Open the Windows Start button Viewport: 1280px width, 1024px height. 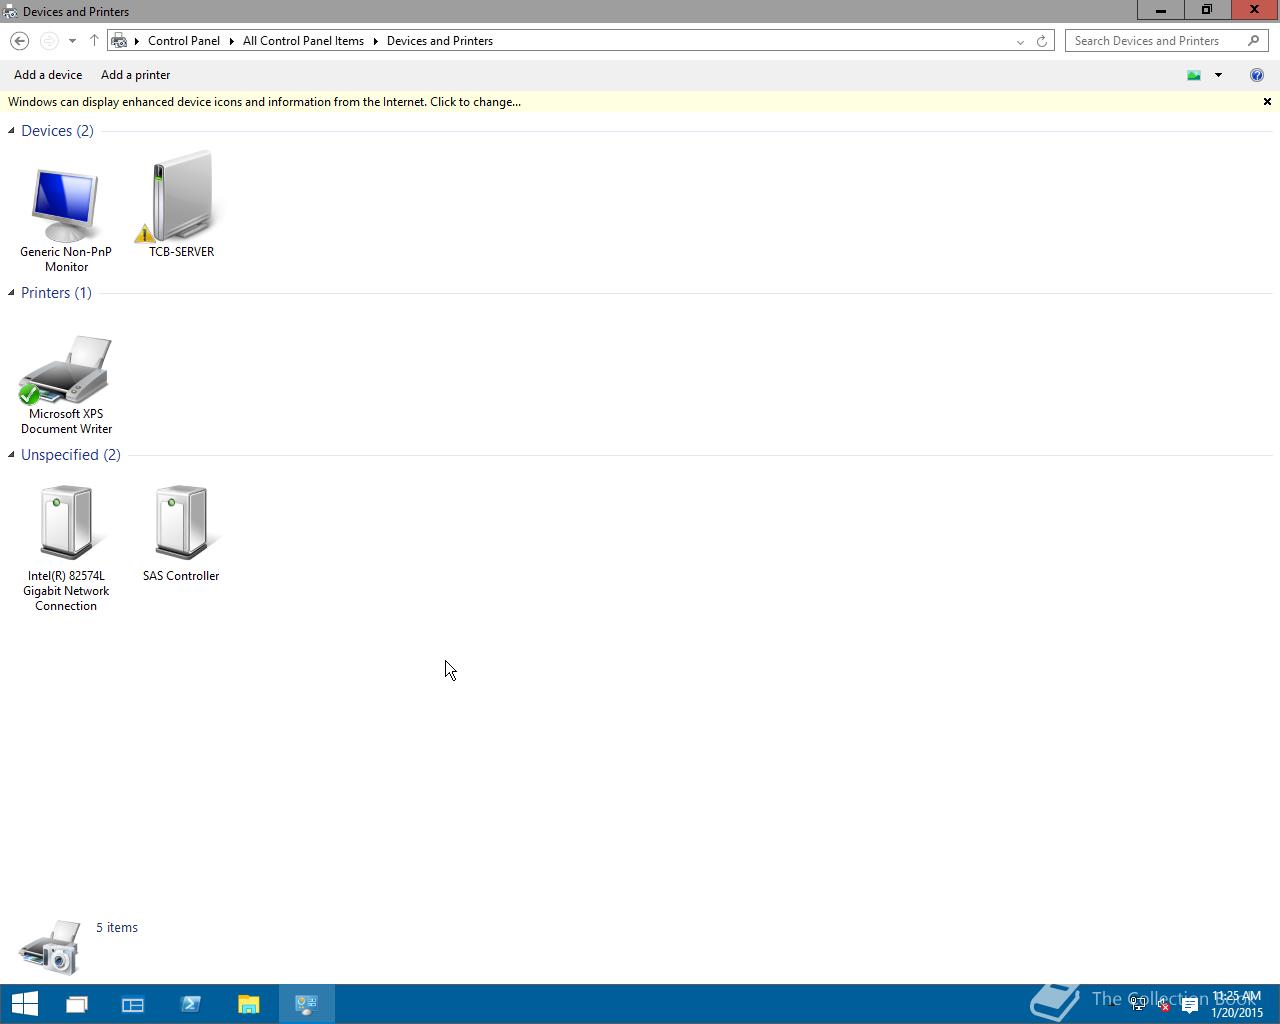tap(24, 1004)
